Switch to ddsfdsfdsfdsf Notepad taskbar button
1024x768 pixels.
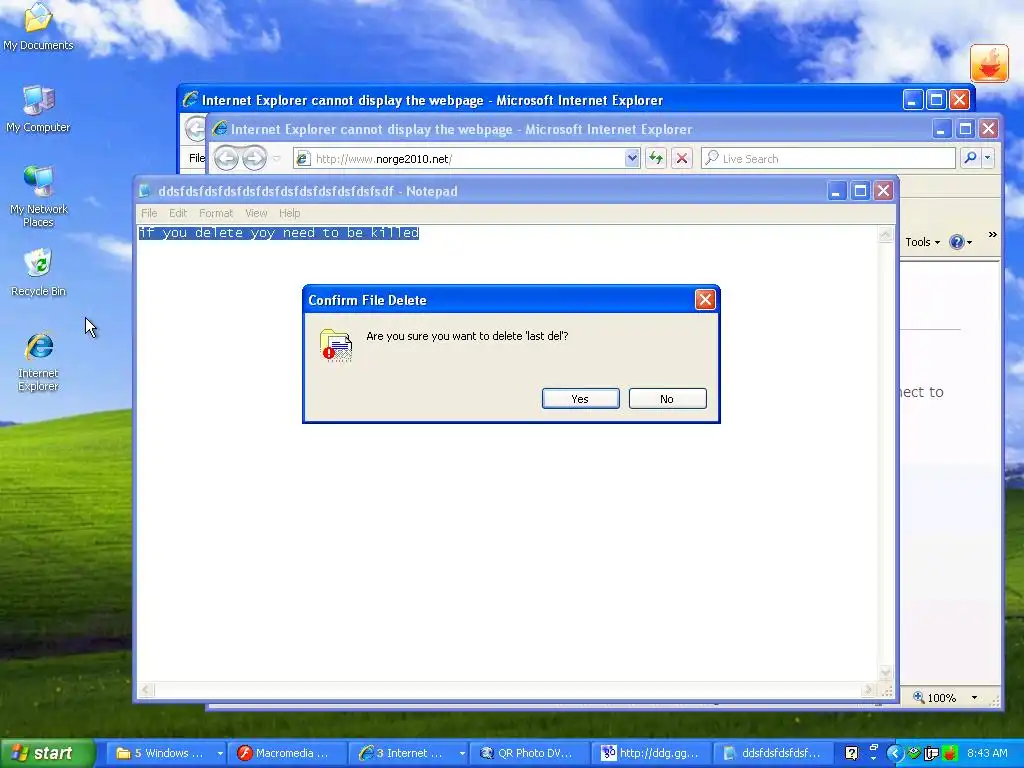(x=773, y=753)
